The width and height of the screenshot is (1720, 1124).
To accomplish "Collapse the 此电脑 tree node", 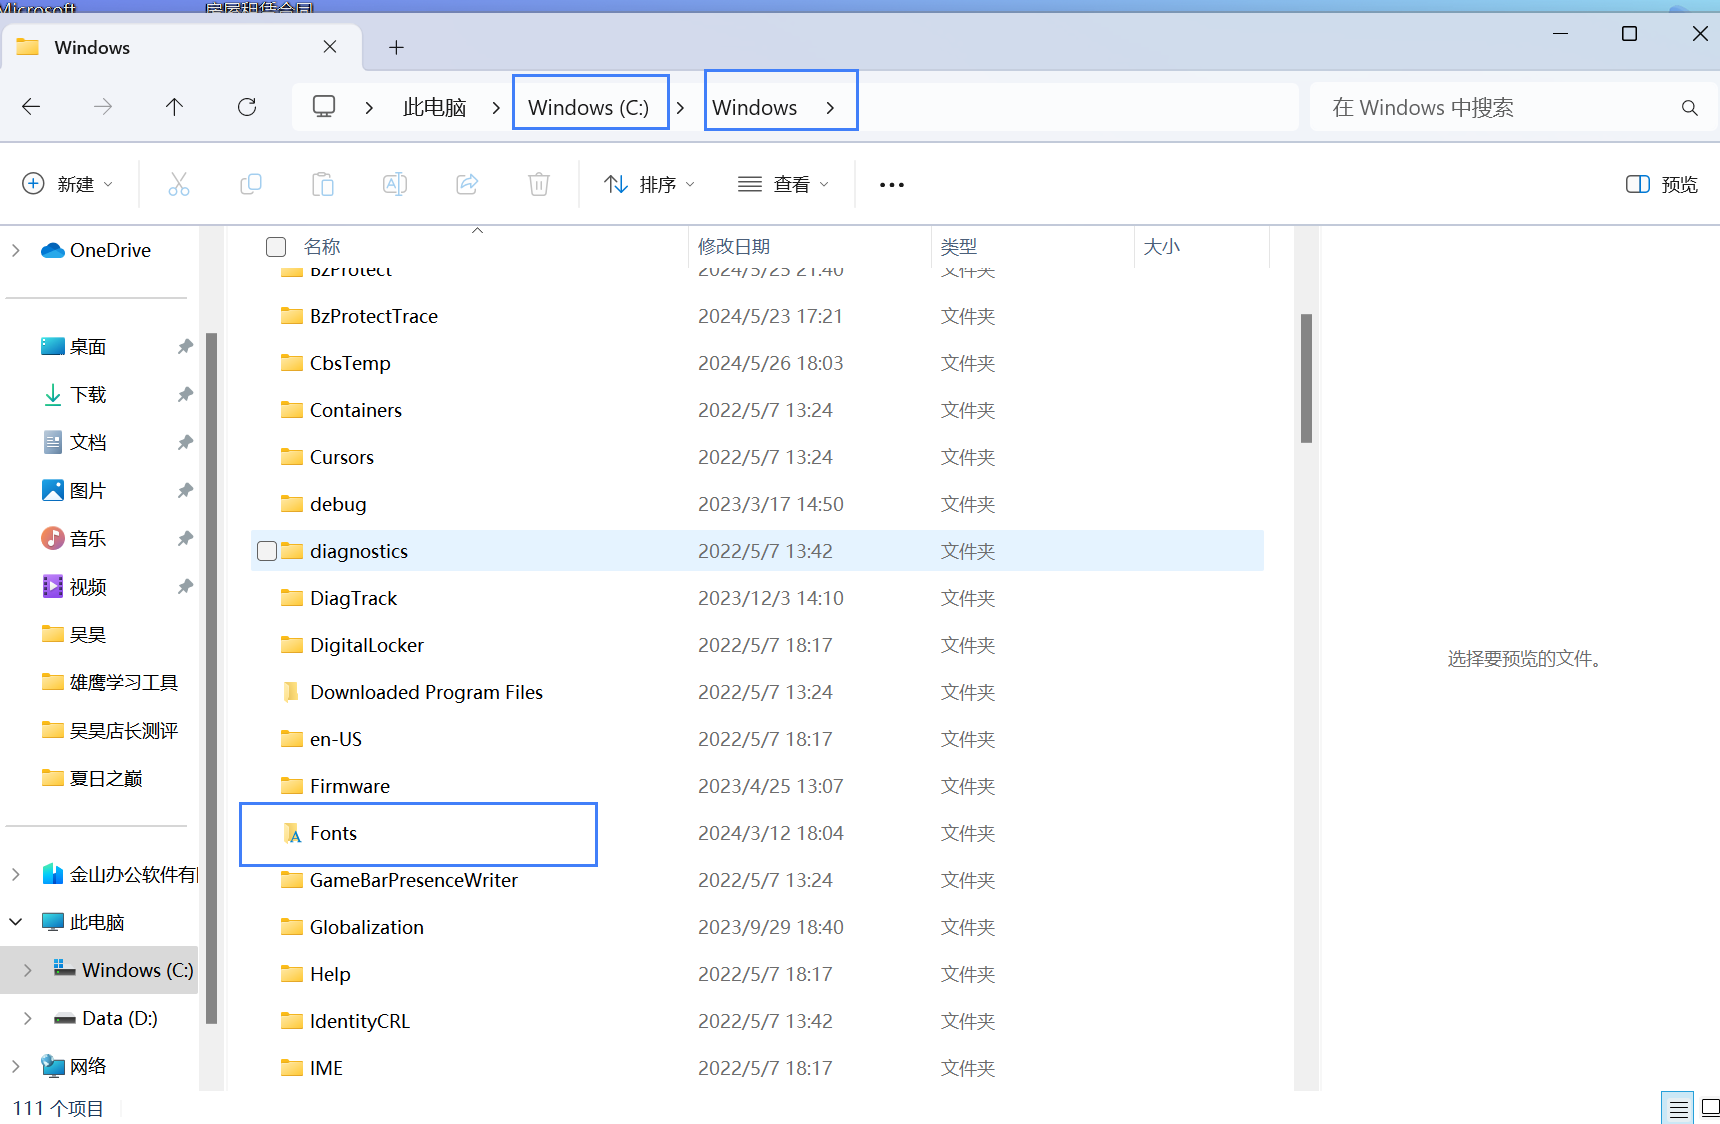I will tap(16, 922).
